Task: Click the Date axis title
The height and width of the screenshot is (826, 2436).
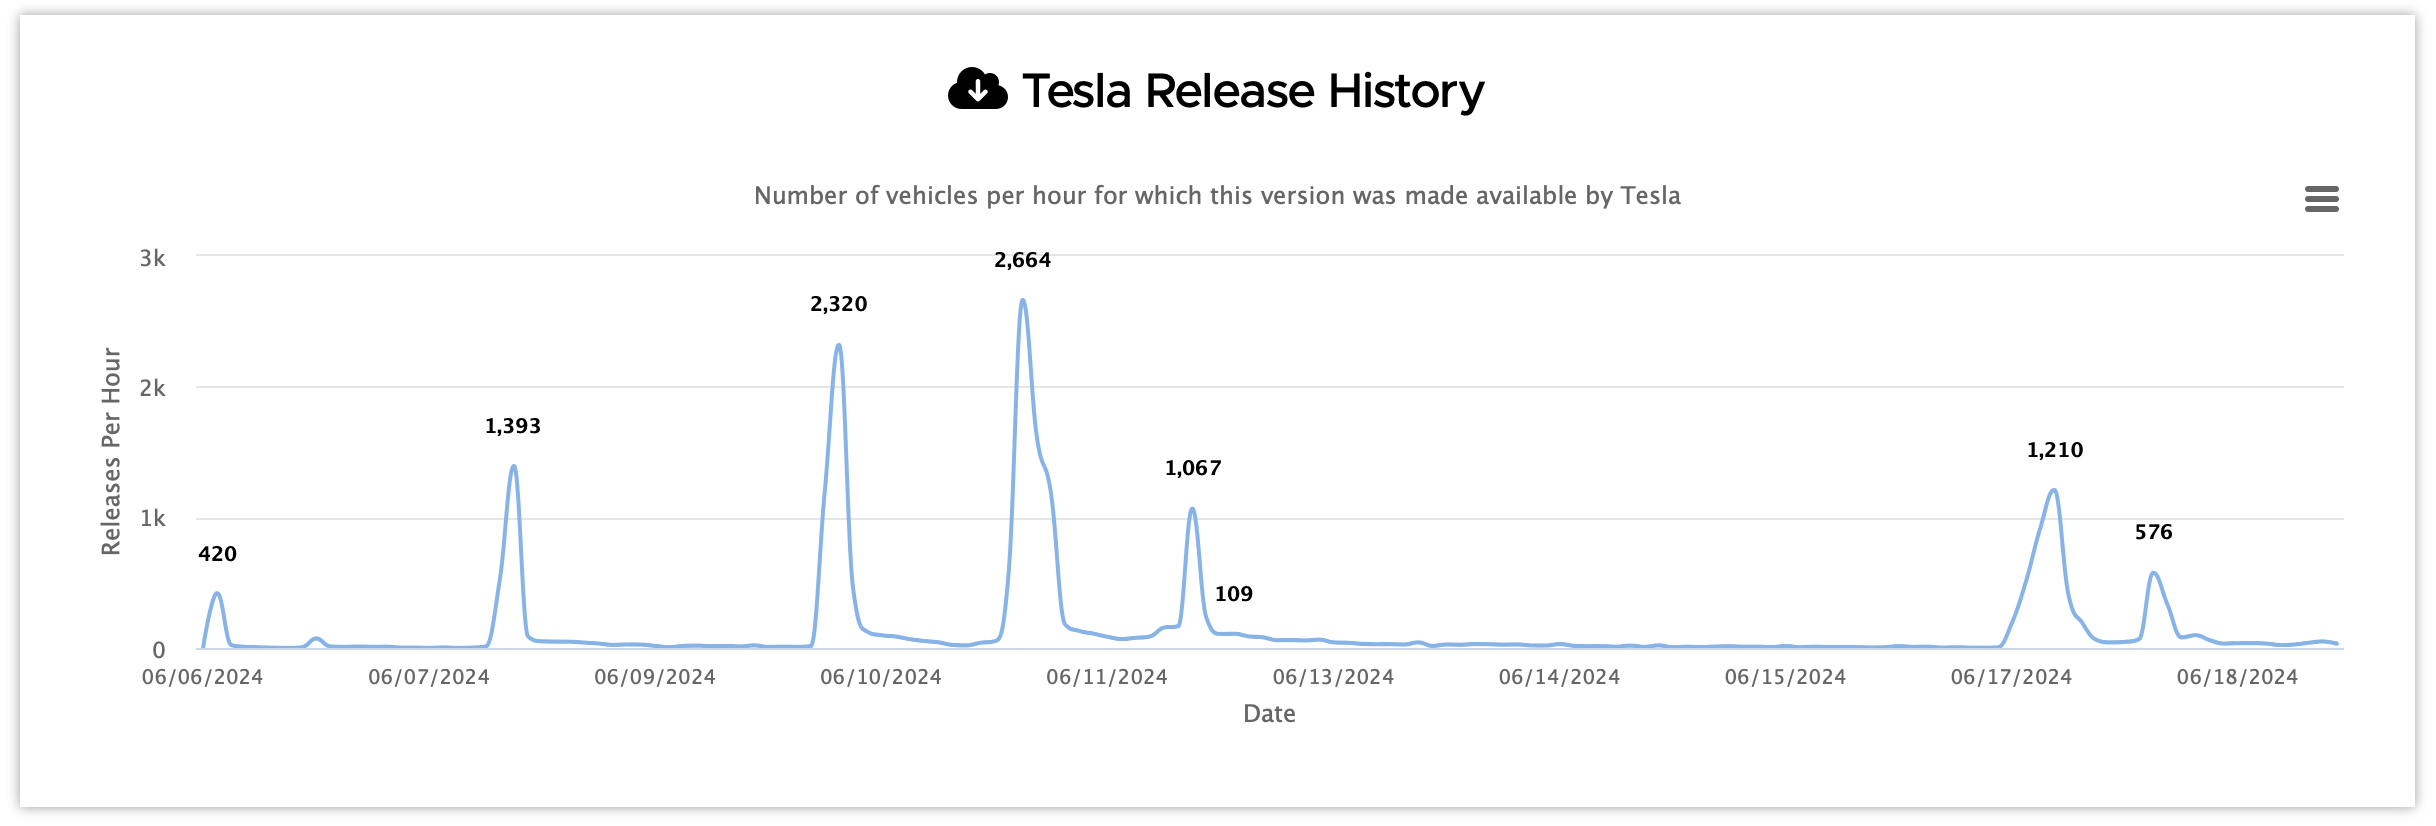Action: [x=1269, y=714]
